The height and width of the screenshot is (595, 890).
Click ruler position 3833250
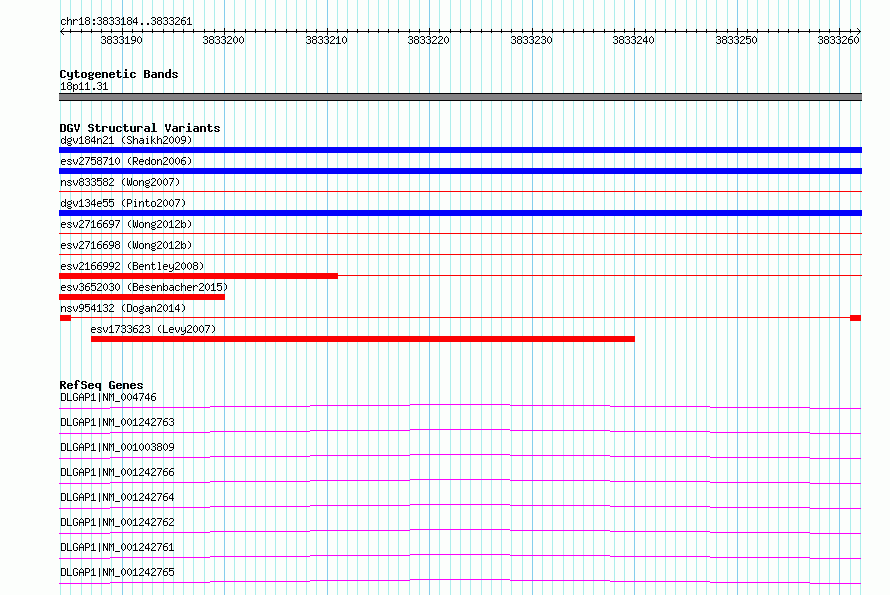(x=736, y=40)
